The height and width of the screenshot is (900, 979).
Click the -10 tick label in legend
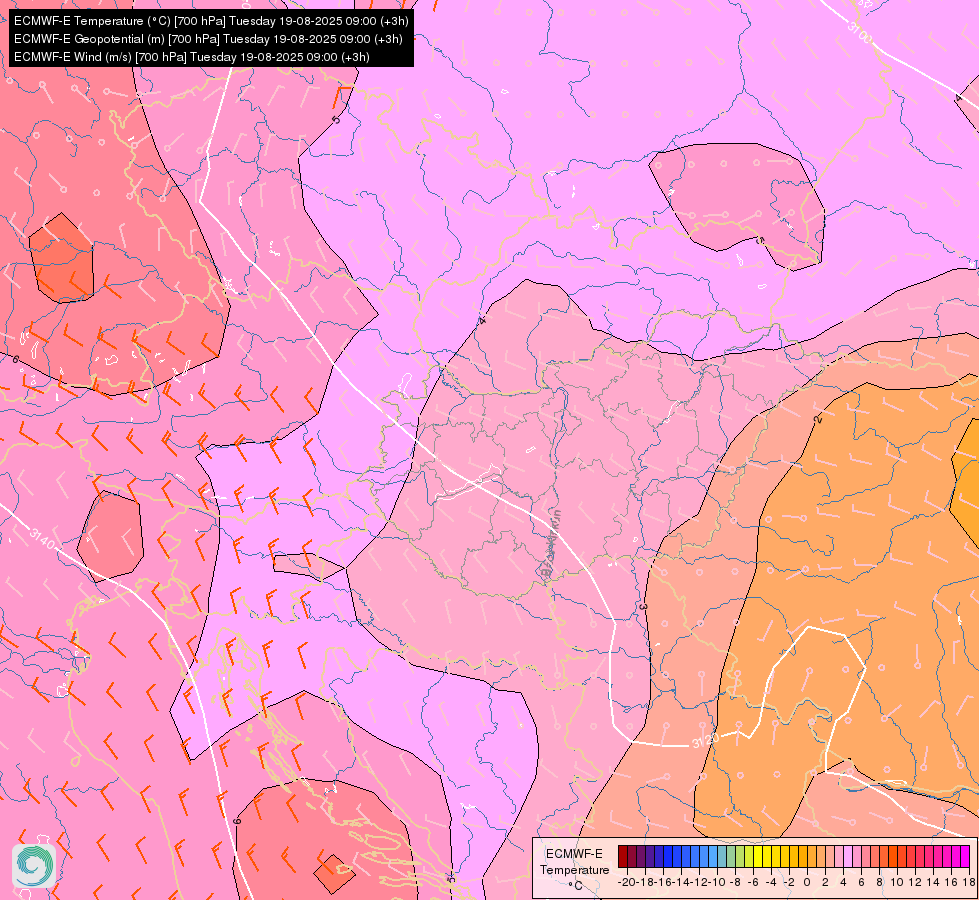coord(717,882)
